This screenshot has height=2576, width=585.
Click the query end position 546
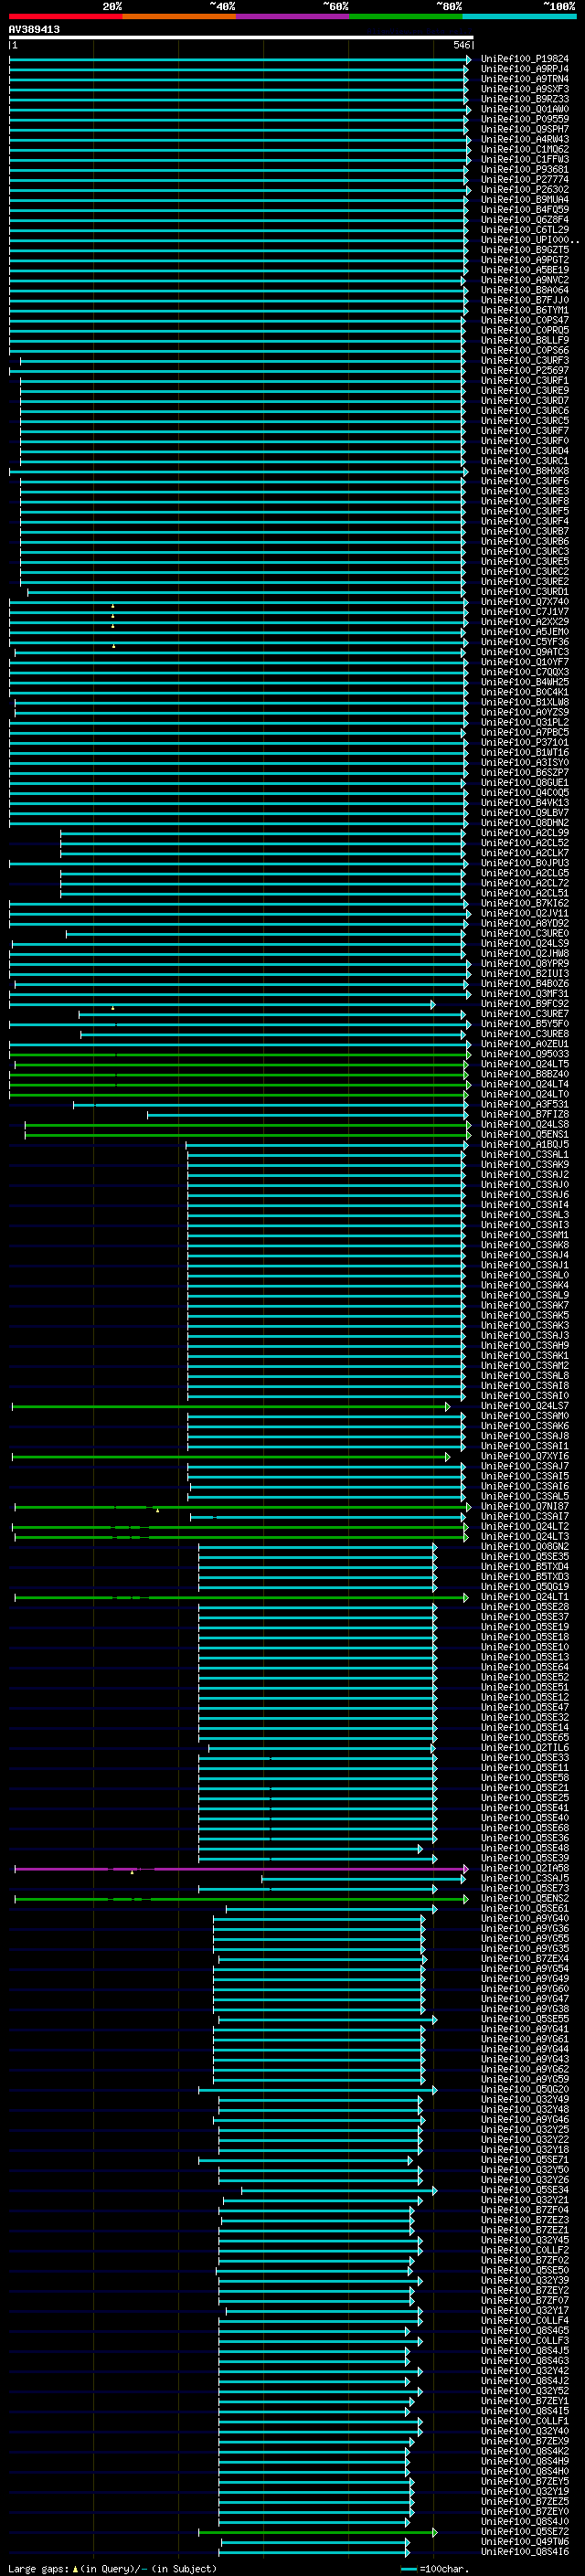[461, 45]
